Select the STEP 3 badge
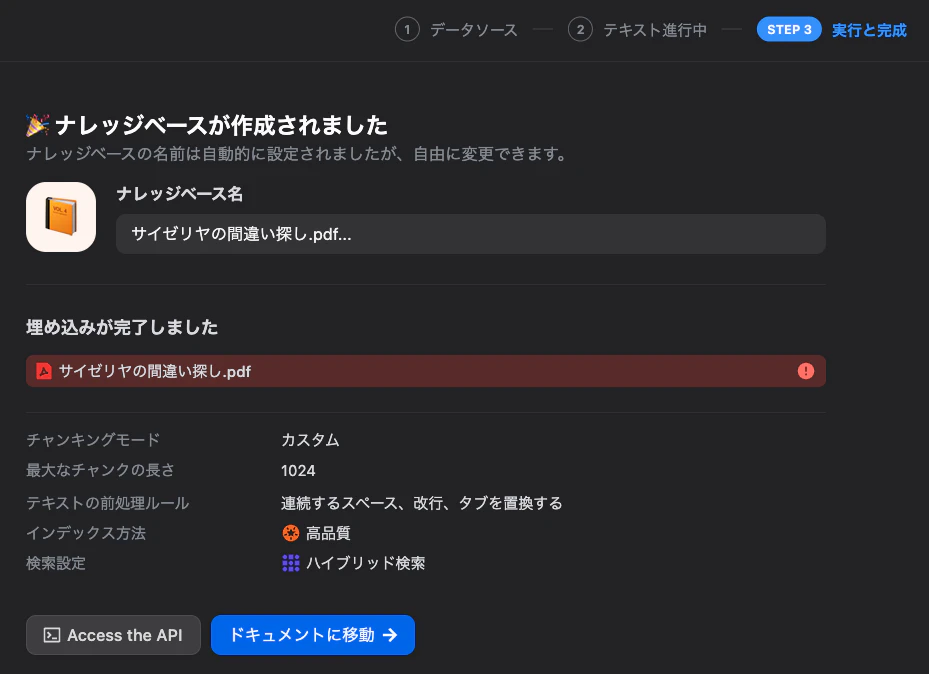929x674 pixels. point(789,30)
